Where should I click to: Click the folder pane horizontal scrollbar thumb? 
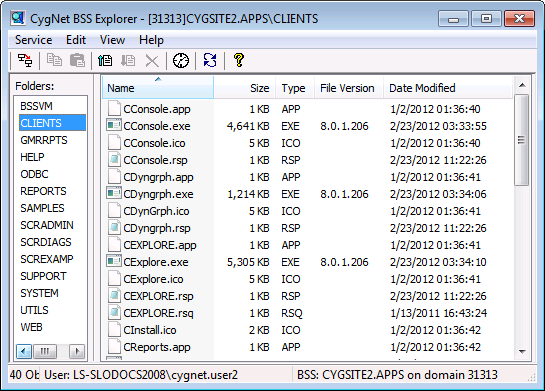[x=45, y=351]
